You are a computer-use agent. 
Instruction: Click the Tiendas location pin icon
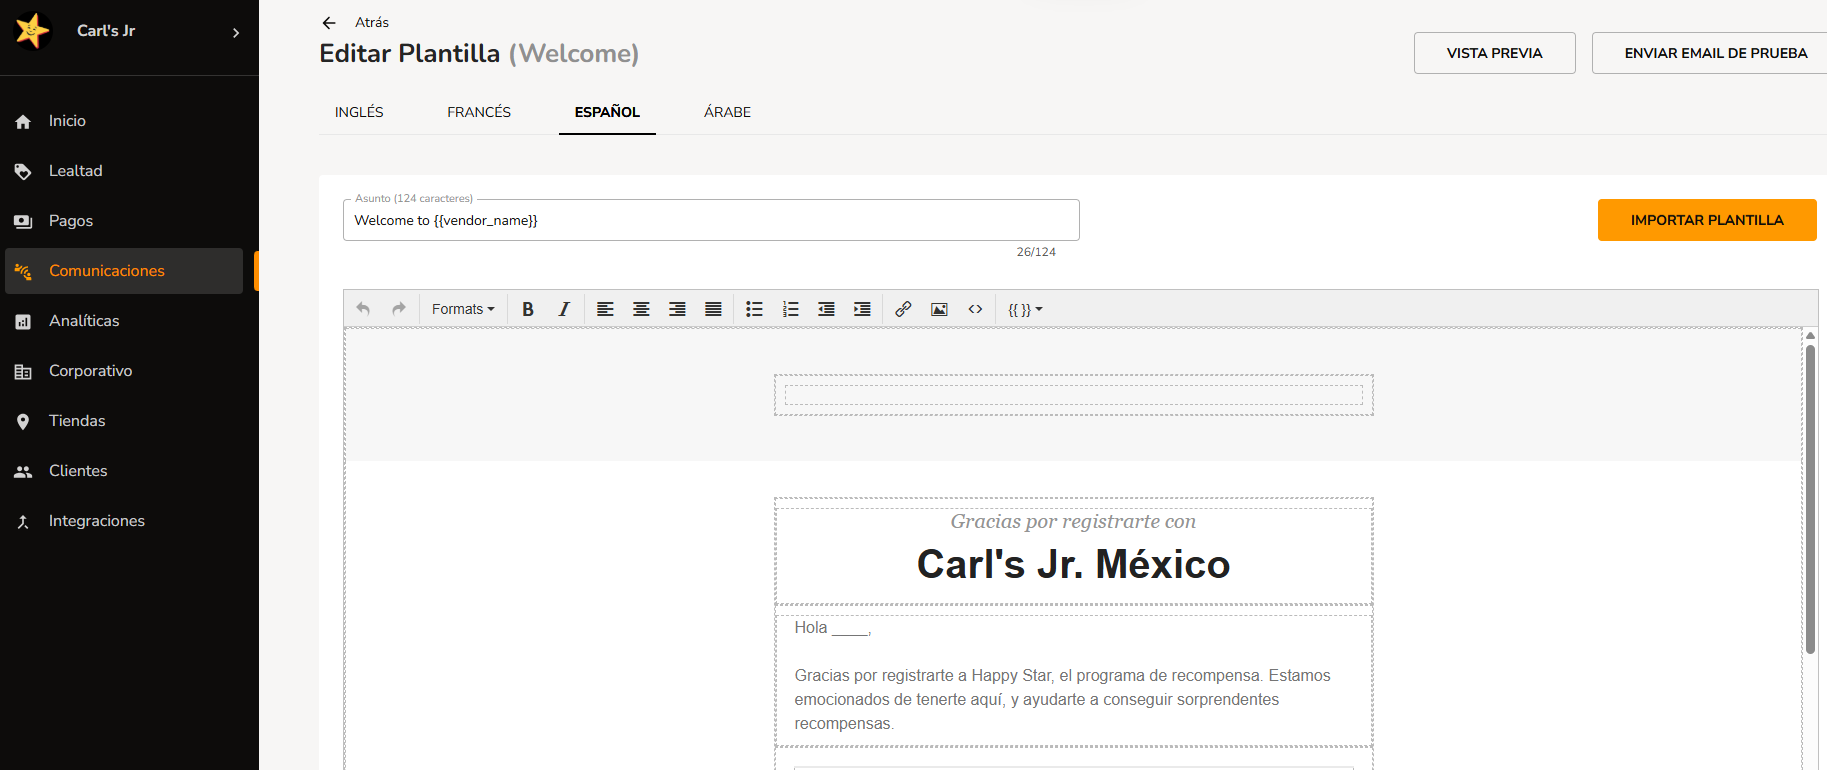[23, 422]
